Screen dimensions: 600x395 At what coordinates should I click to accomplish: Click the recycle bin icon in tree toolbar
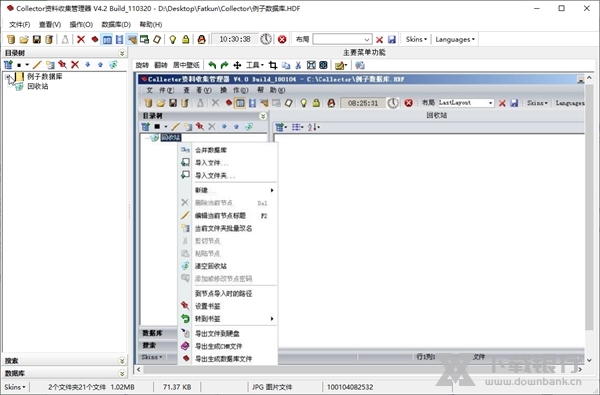[x=113, y=65]
